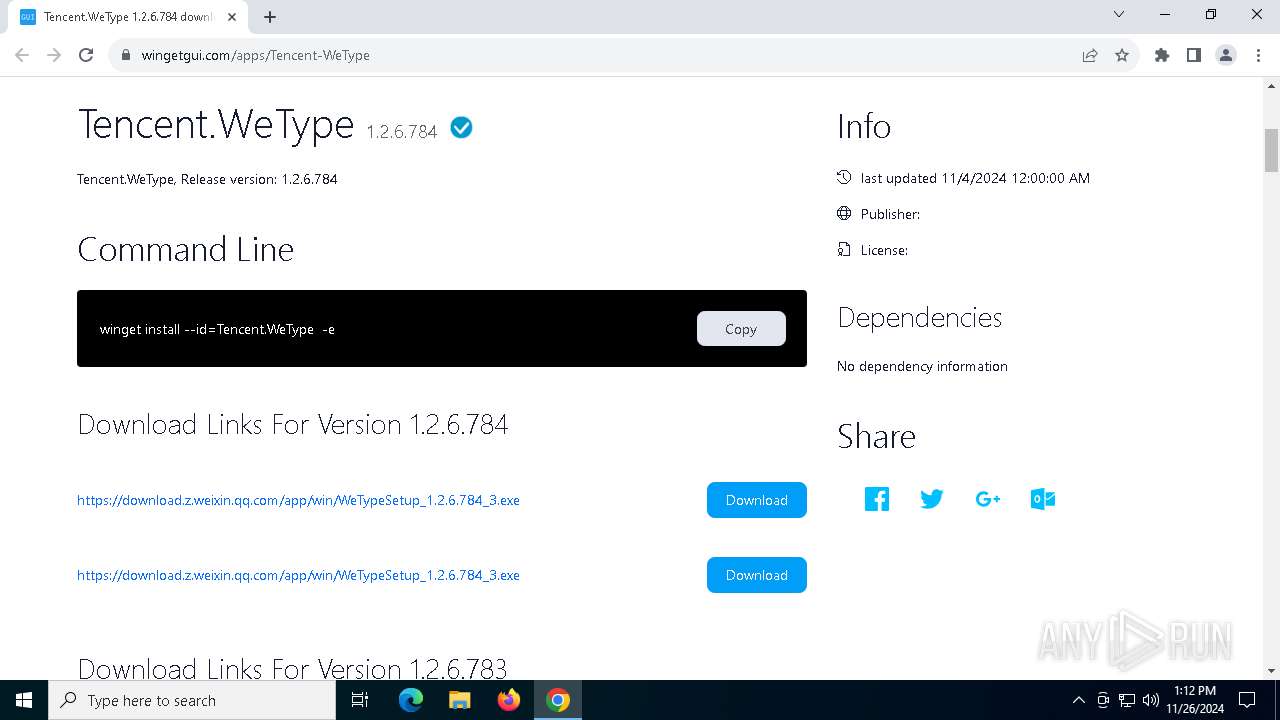This screenshot has height=720, width=1280.
Task: View site information lock icon
Action: [x=126, y=55]
